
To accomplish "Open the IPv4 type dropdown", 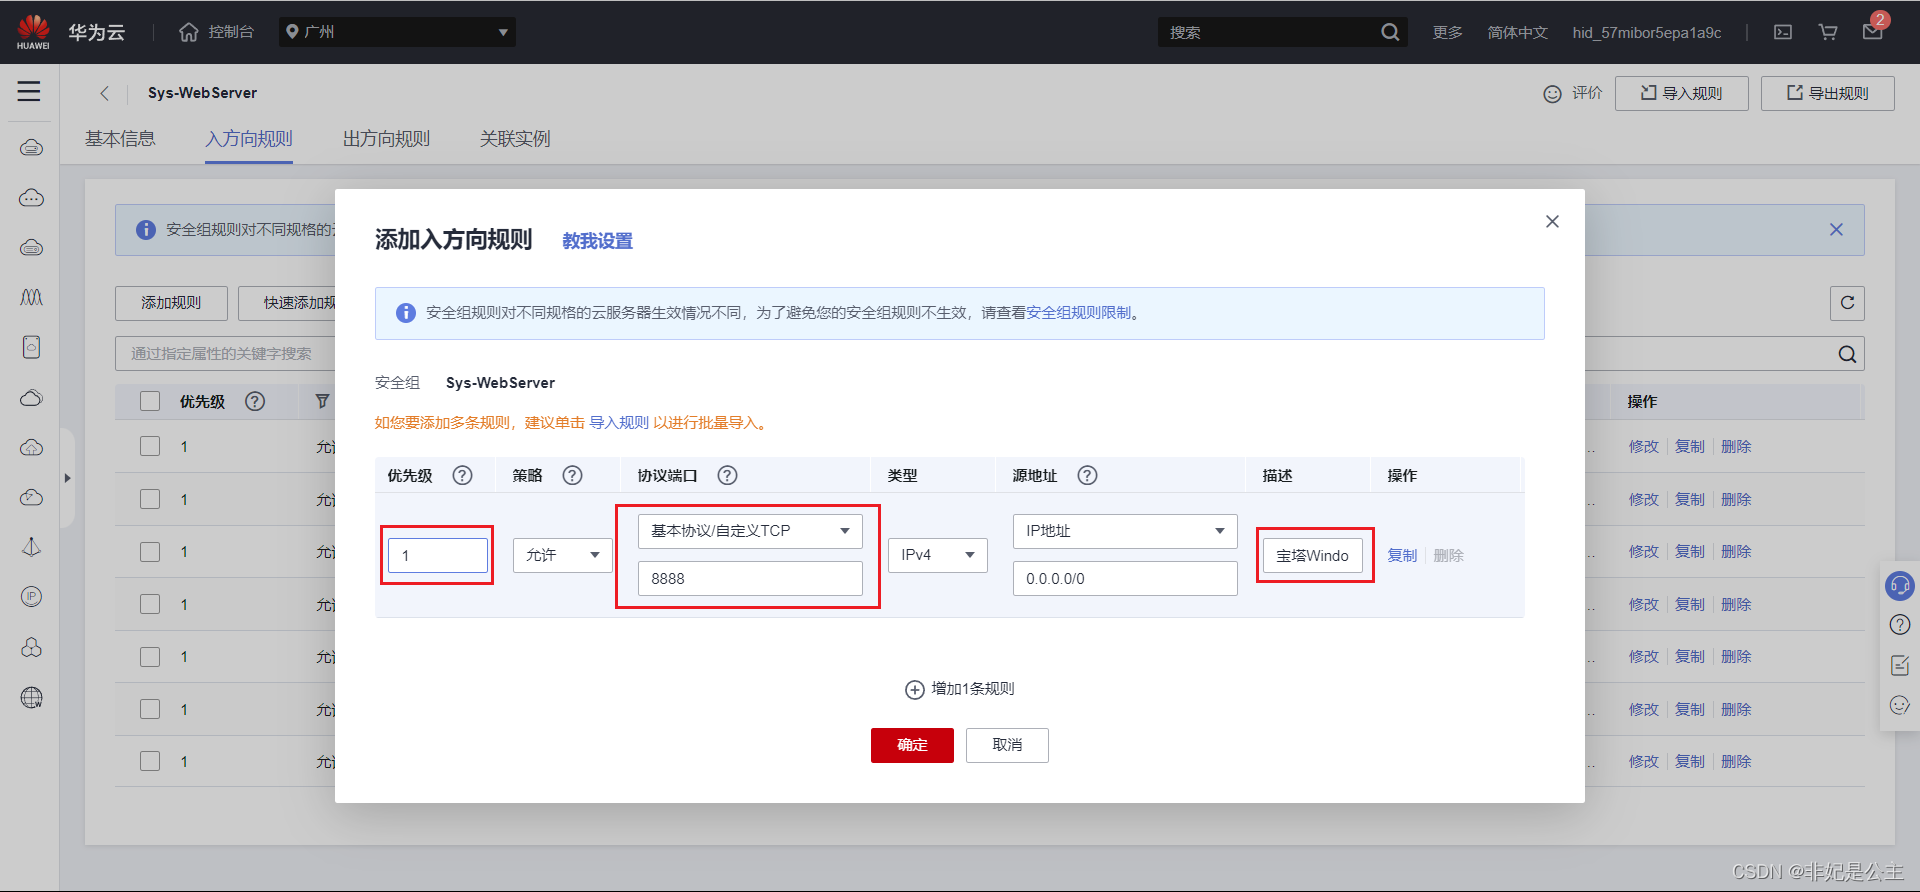I will (x=937, y=555).
